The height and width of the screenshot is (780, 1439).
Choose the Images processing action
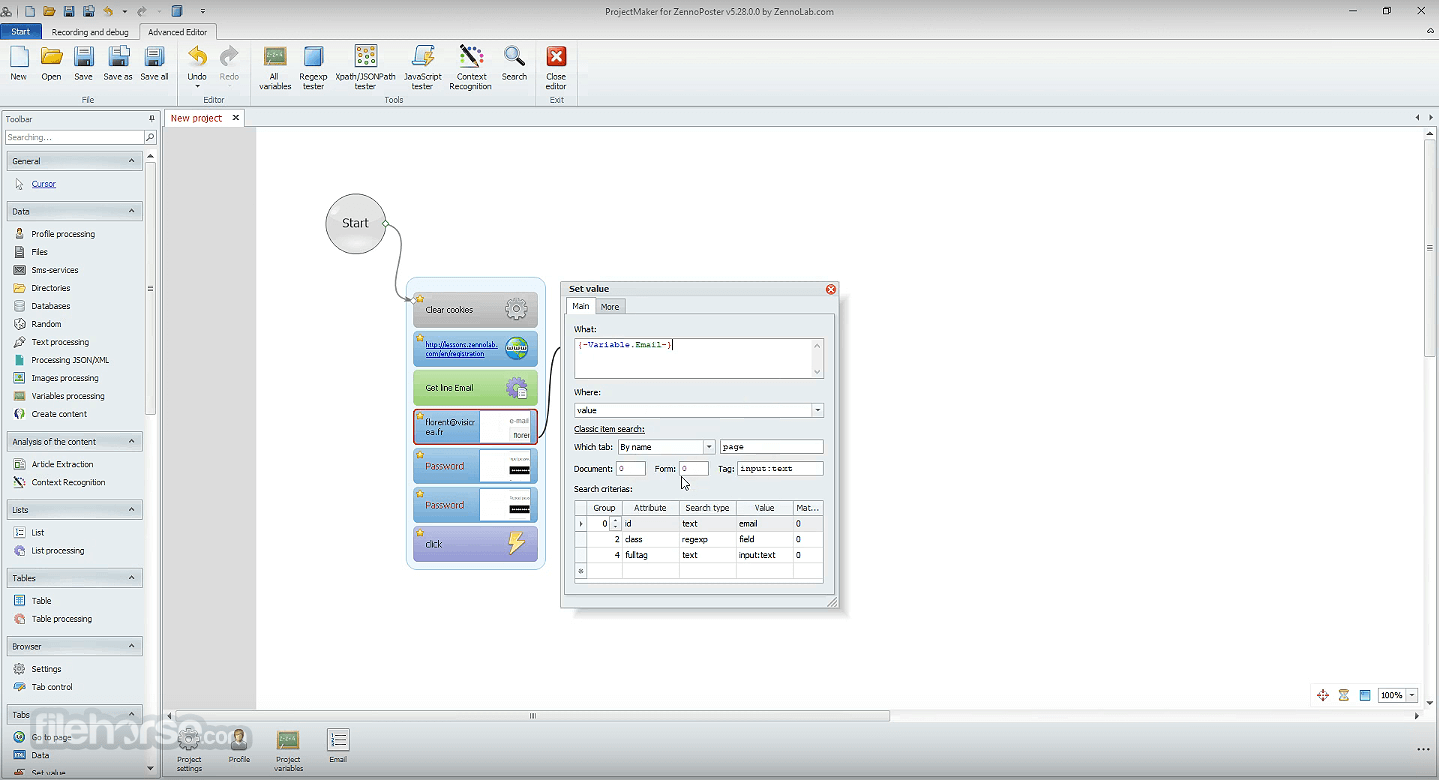[64, 378]
